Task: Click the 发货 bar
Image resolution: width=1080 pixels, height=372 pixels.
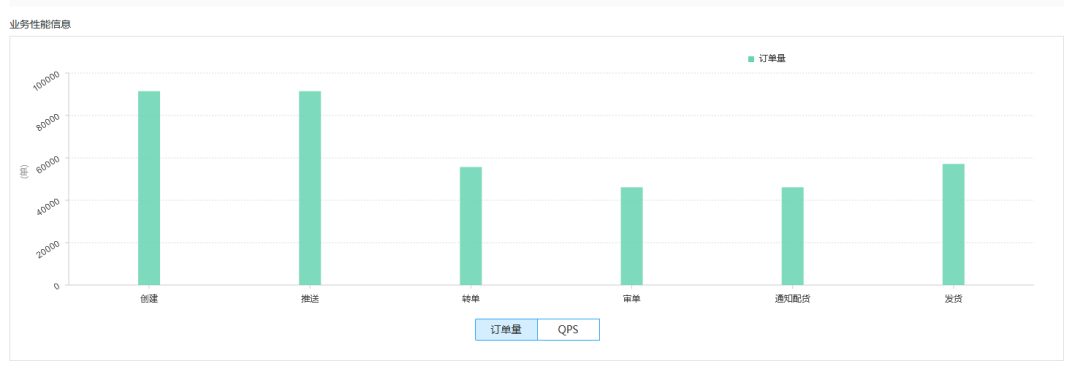Action: tap(953, 225)
